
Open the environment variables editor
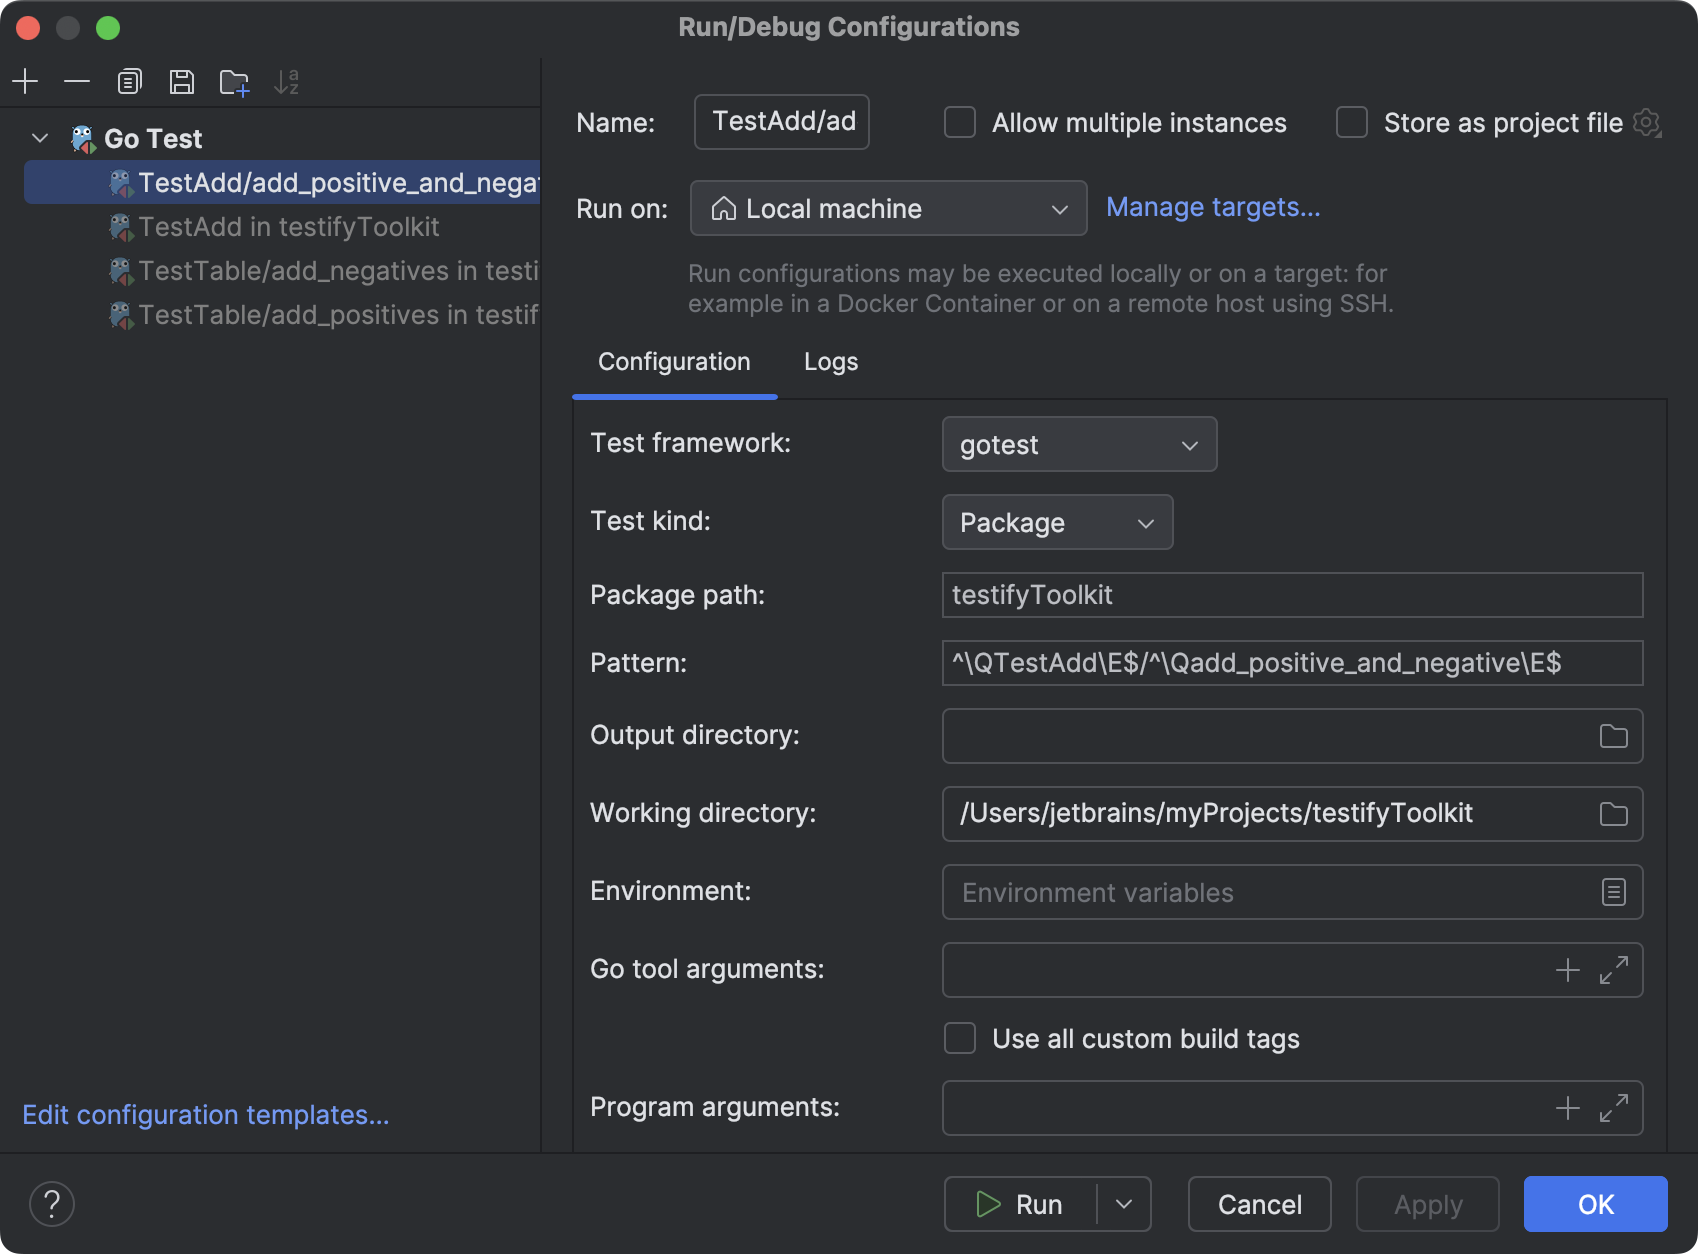pos(1613,892)
